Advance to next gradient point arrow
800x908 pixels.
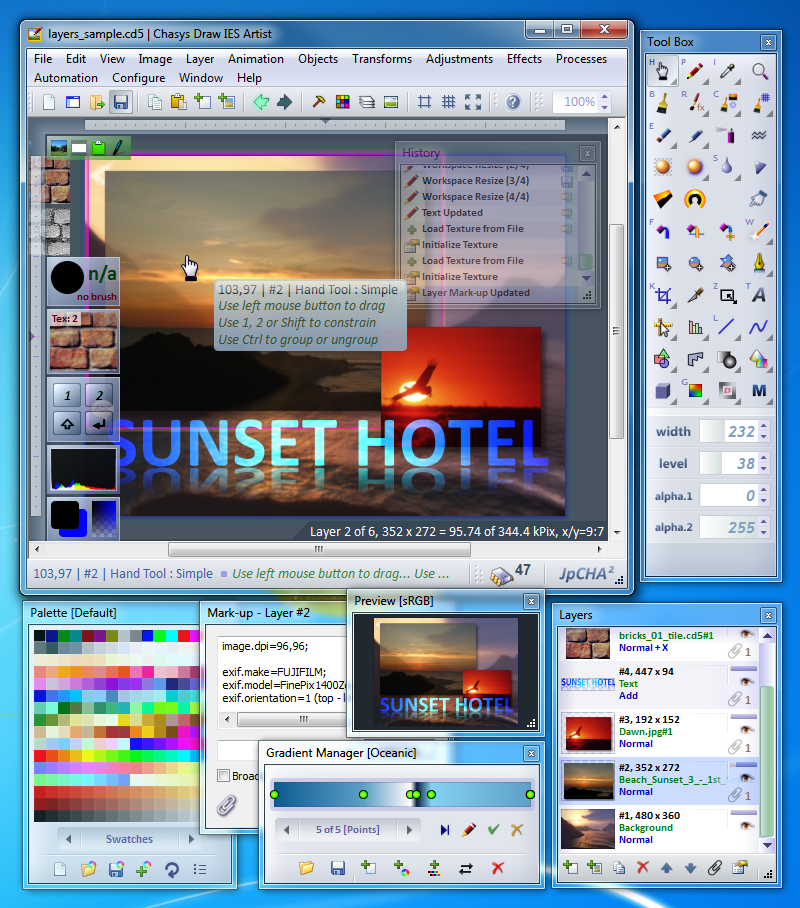click(409, 830)
